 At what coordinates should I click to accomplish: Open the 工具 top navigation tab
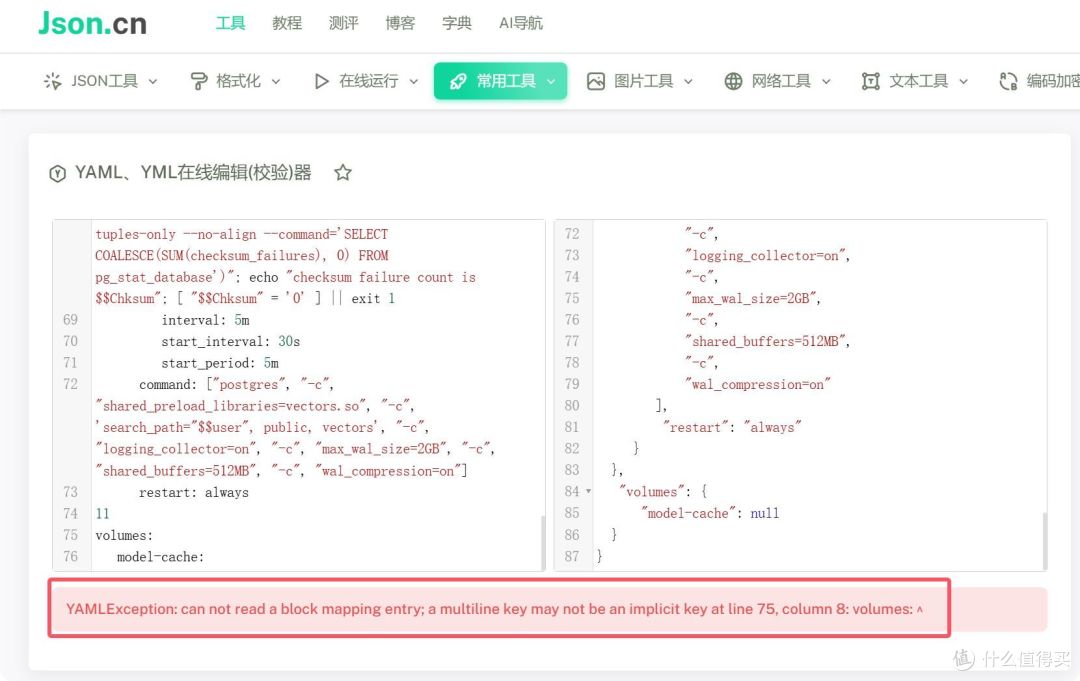pyautogui.click(x=230, y=23)
